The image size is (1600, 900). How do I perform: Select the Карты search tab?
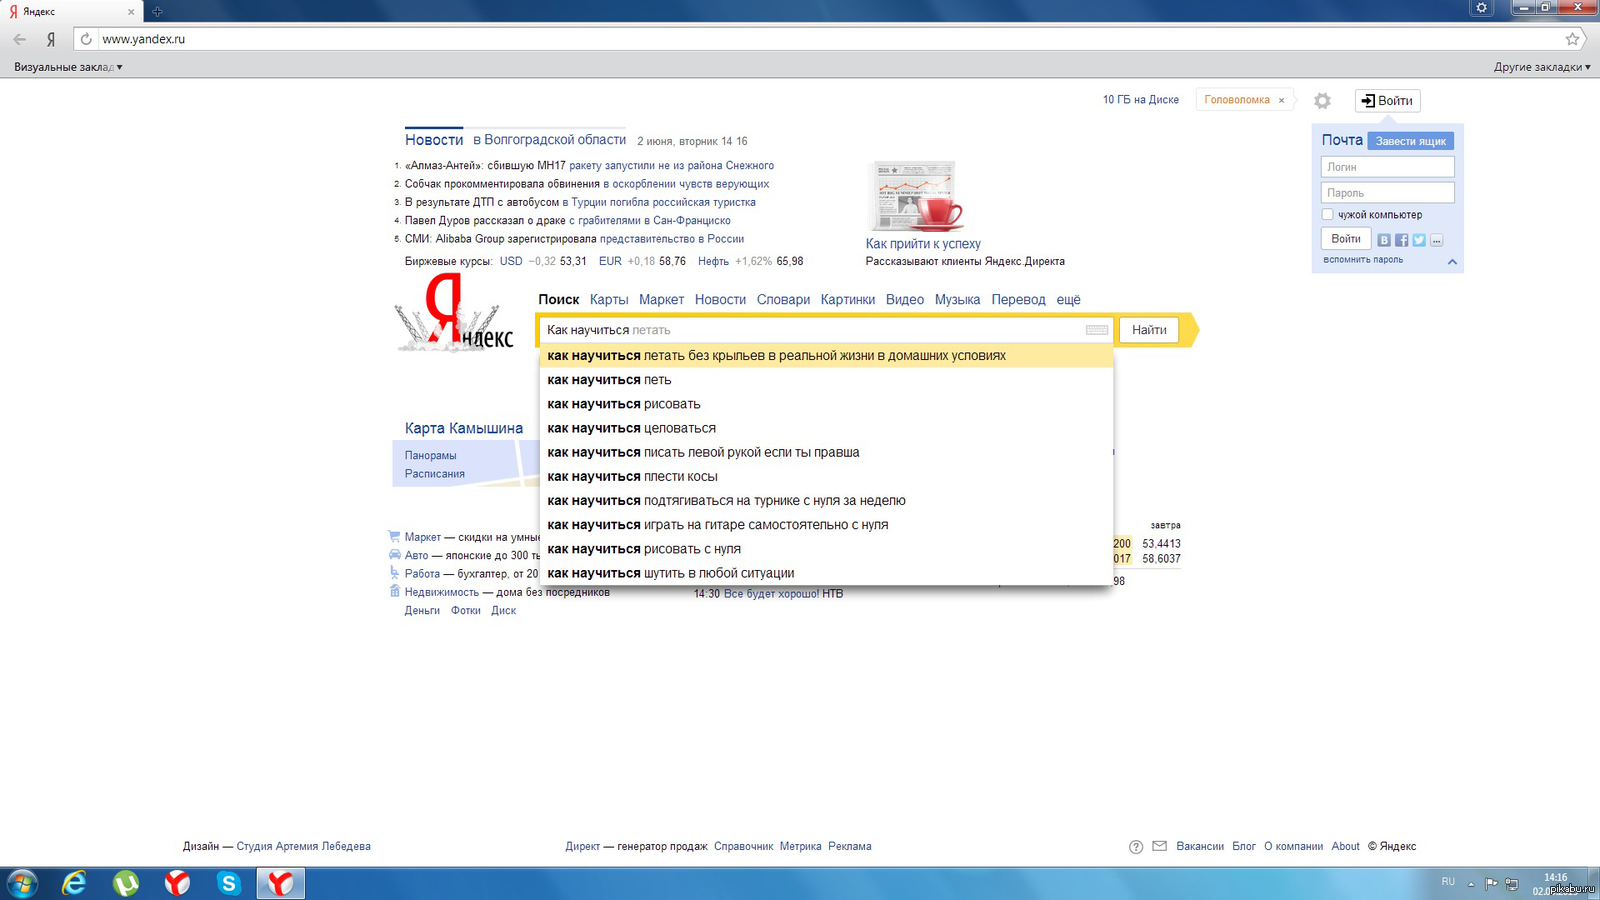[x=609, y=300]
